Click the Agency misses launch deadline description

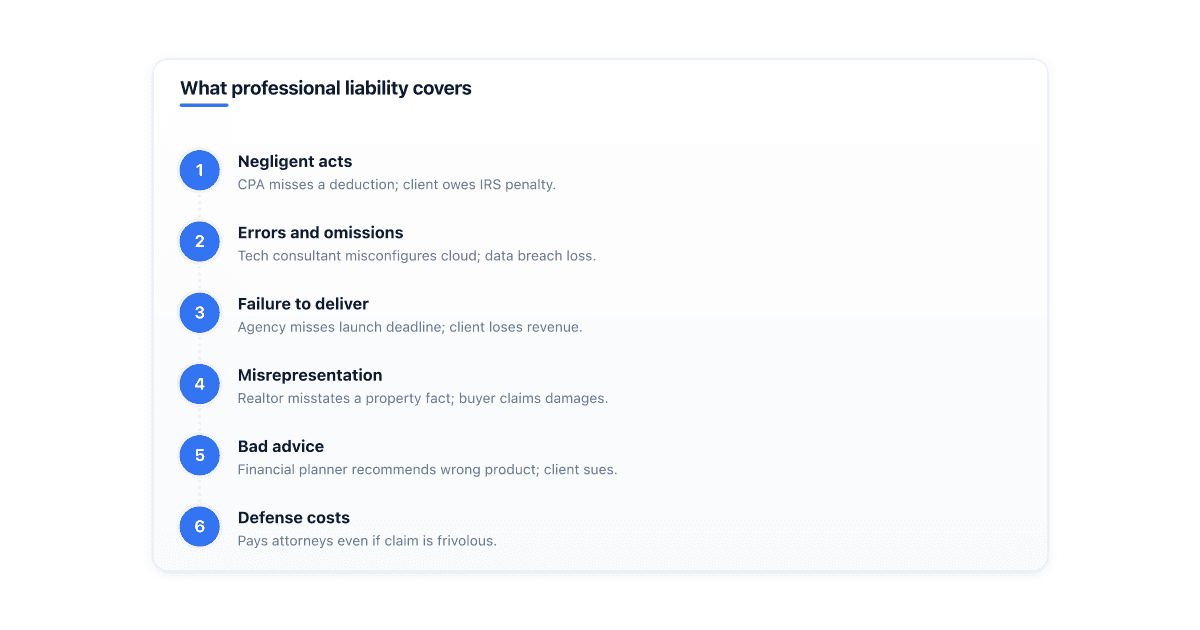pyautogui.click(x=410, y=327)
